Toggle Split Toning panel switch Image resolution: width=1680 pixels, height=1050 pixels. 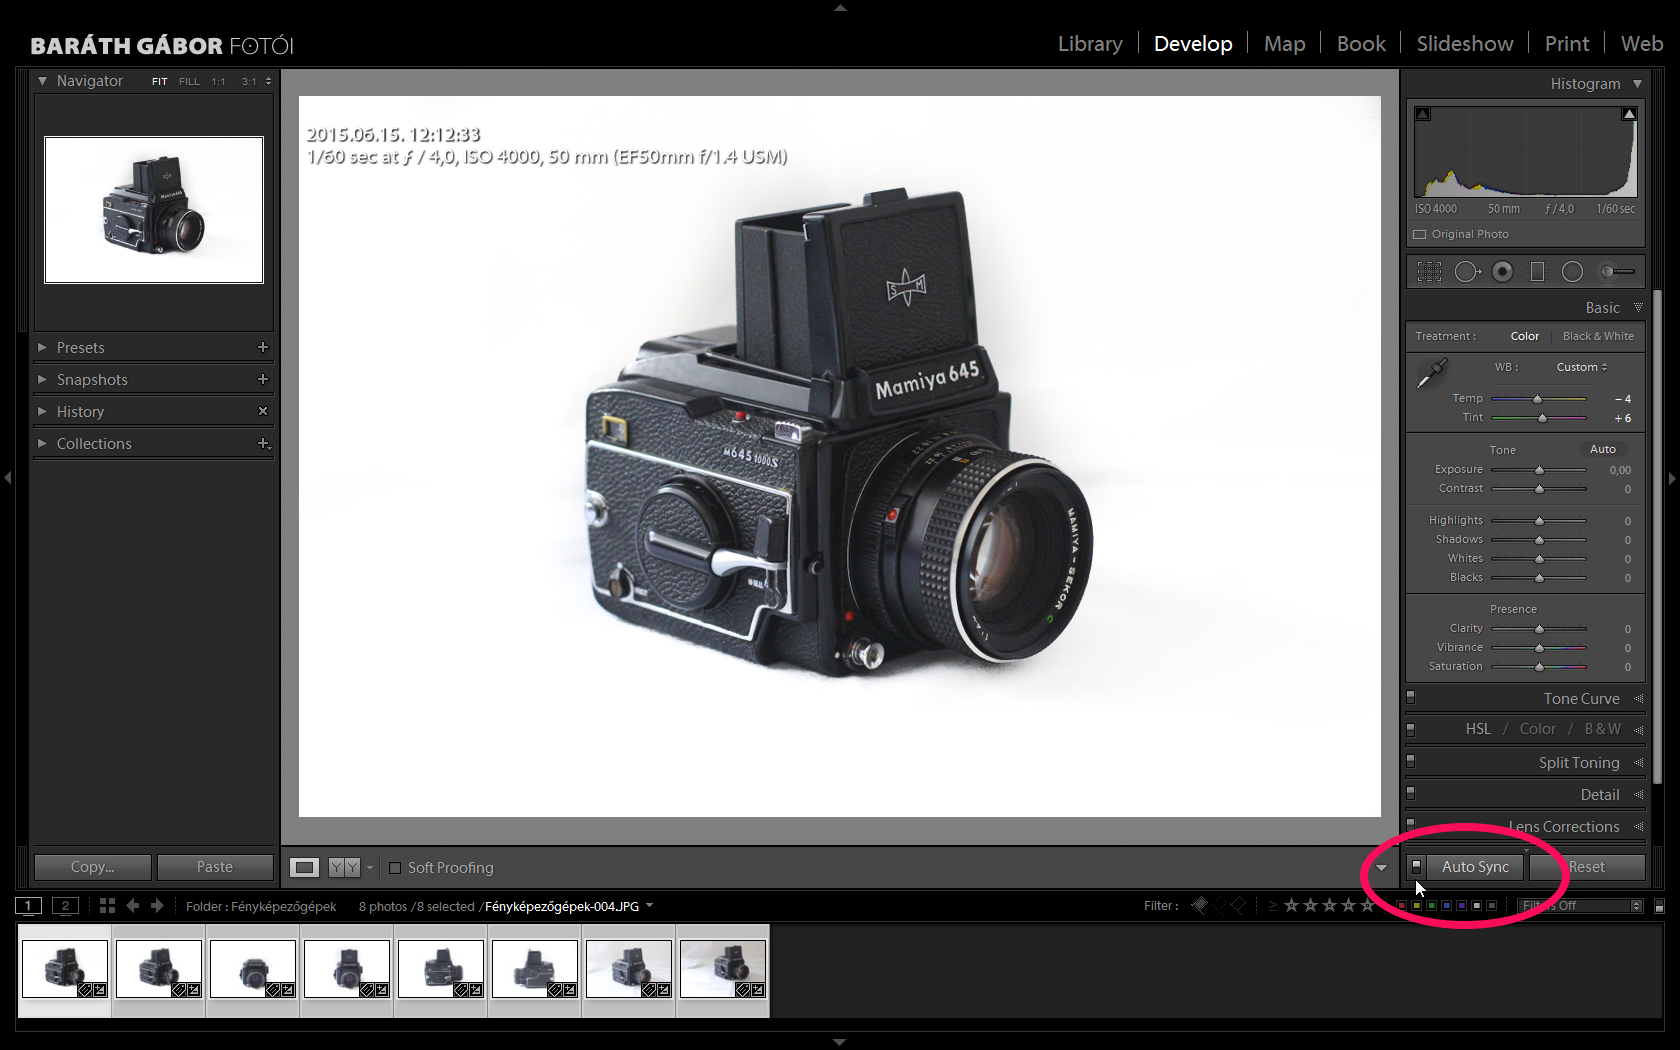point(1411,761)
